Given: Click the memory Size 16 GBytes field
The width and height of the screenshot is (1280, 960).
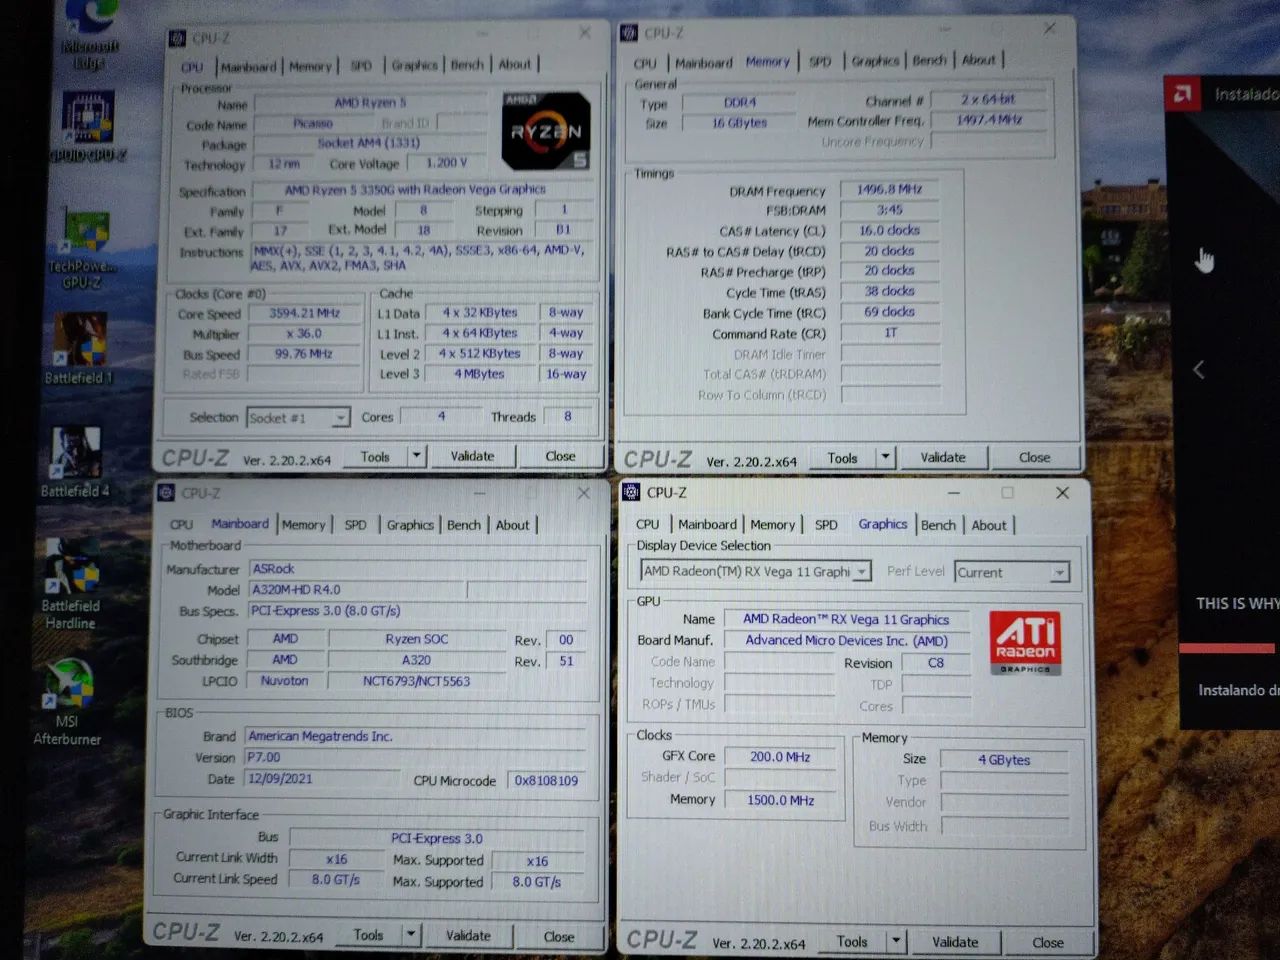Looking at the screenshot, I should (x=739, y=123).
